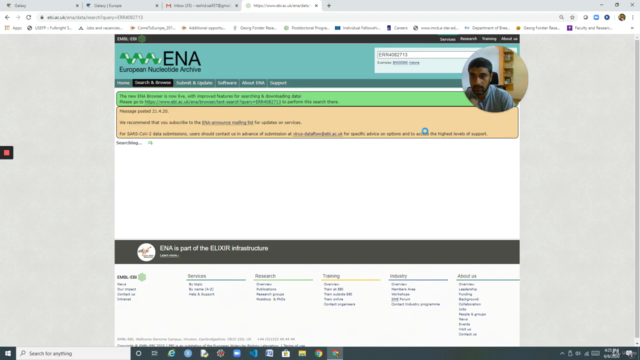This screenshot has width=640, height=360.
Task: Close the ebi.ac.uk ENA tab
Action: [316, 6]
